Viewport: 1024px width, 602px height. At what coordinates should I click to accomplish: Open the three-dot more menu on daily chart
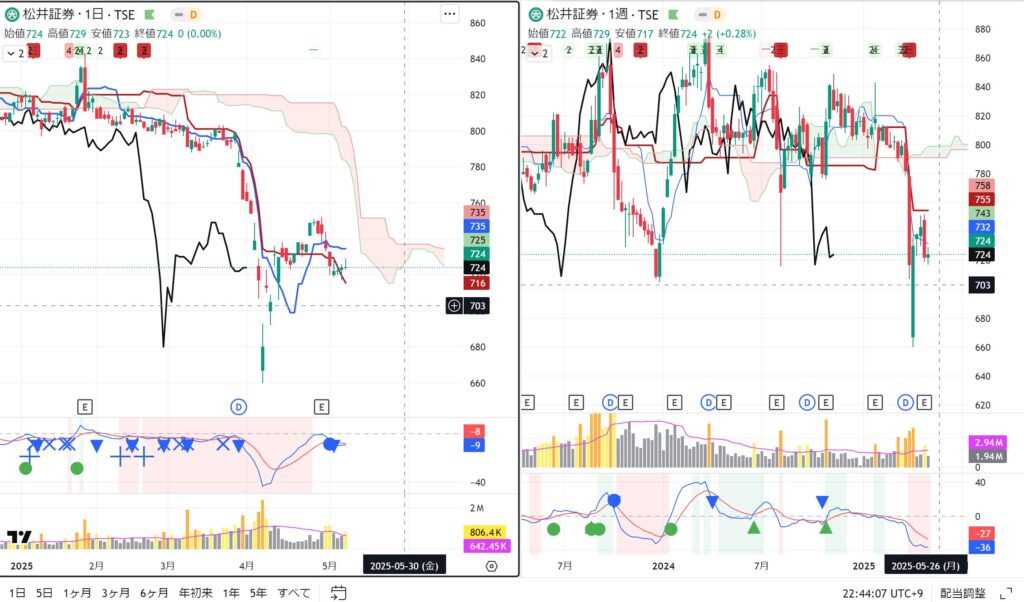[x=449, y=14]
